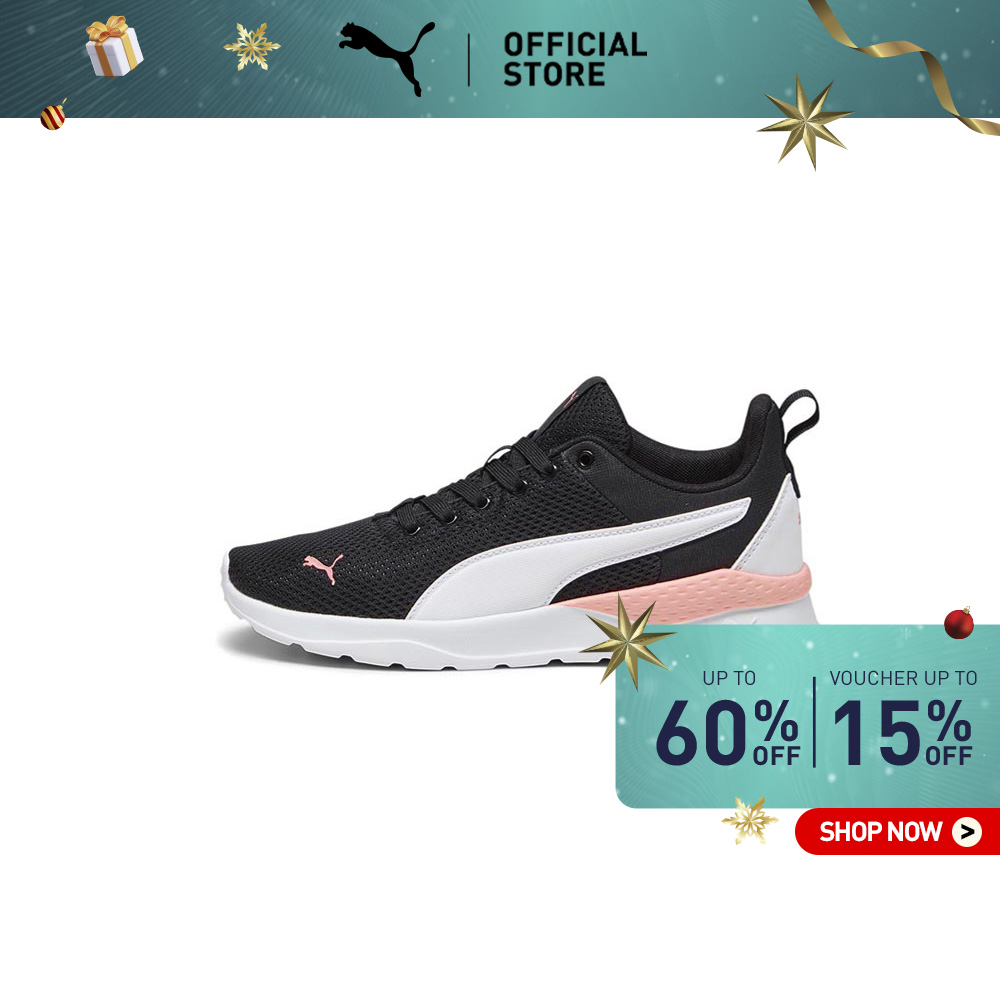Click the gold snowflake in top banner
1000x1000 pixels.
click(x=251, y=46)
